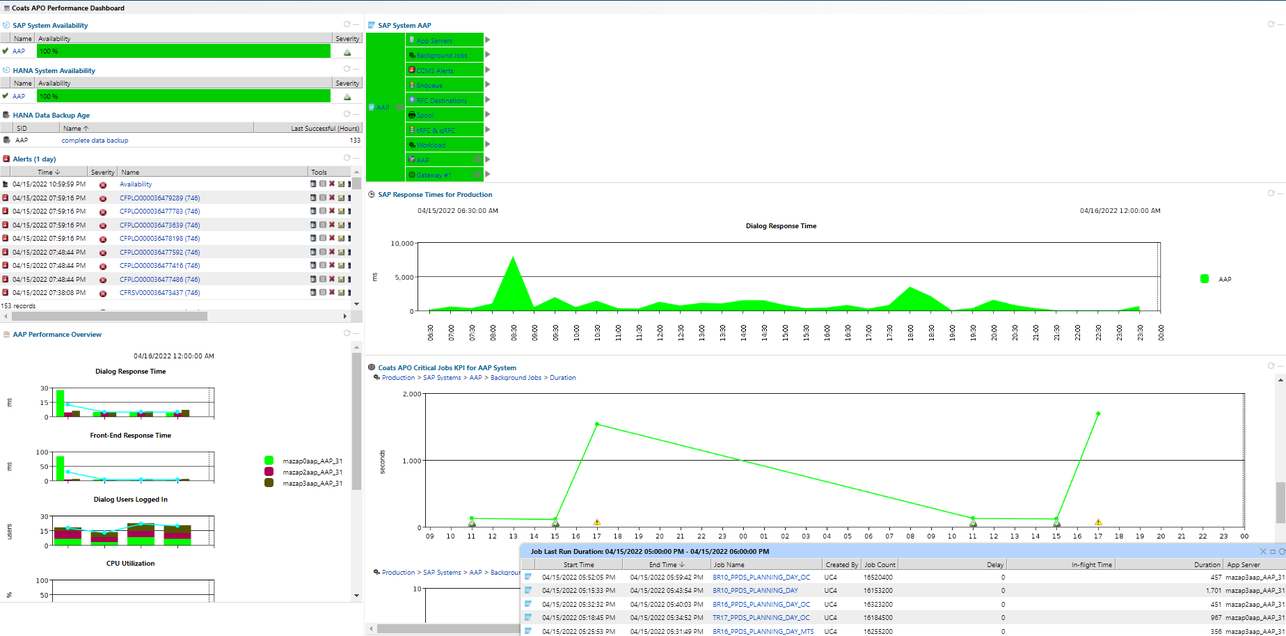Image resolution: width=1286 pixels, height=636 pixels.
Task: Refresh the SAP Response Times for Production panel
Action: pos(1272,194)
